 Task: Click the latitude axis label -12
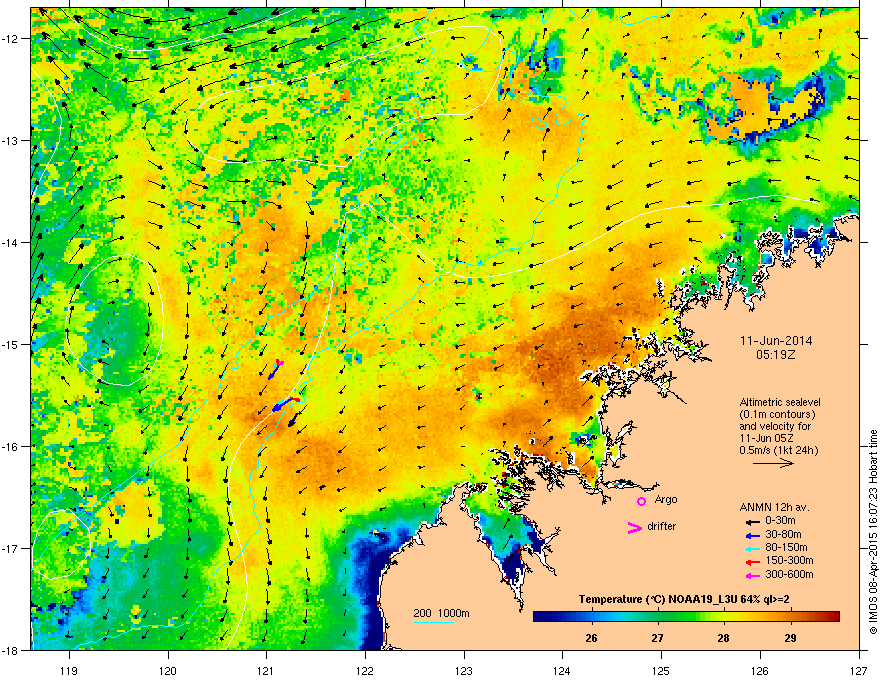pyautogui.click(x=11, y=39)
